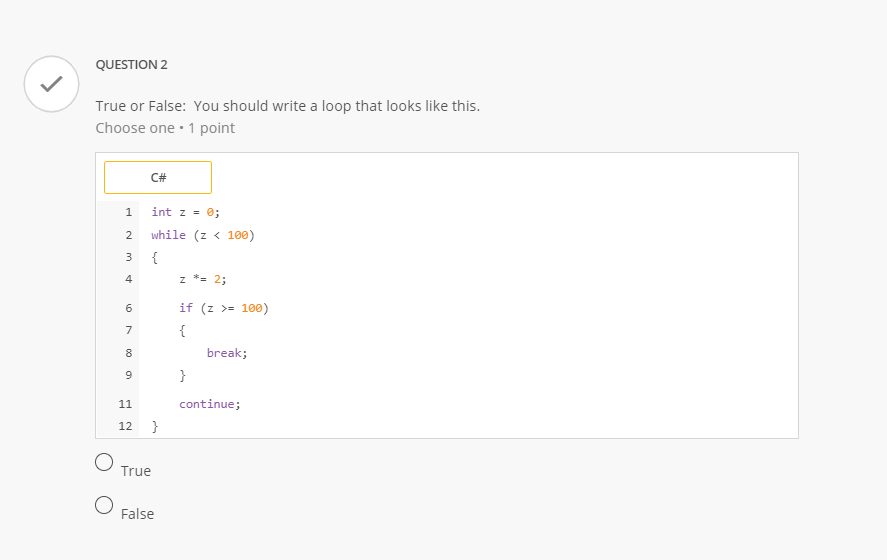Click the QUESTION 2 heading

click(131, 64)
